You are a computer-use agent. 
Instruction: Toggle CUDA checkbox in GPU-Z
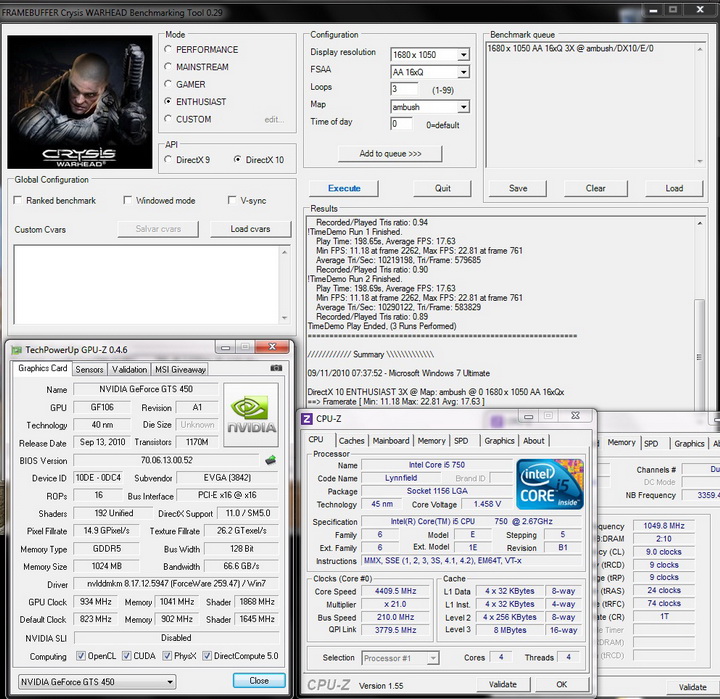pyautogui.click(x=126, y=656)
